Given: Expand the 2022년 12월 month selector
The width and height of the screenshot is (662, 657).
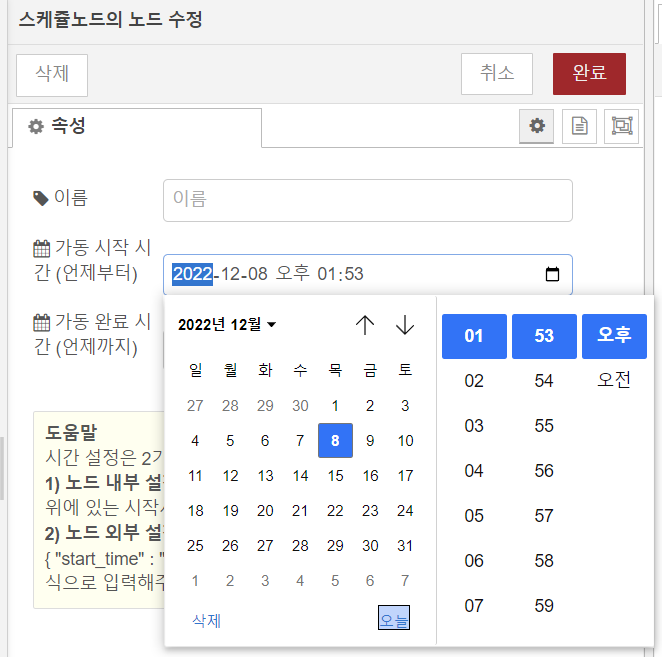Looking at the screenshot, I should pyautogui.click(x=227, y=325).
